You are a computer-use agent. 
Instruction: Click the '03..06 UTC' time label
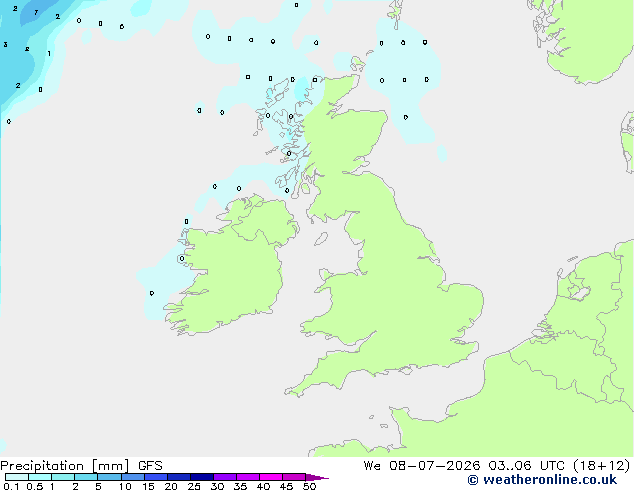point(526,465)
